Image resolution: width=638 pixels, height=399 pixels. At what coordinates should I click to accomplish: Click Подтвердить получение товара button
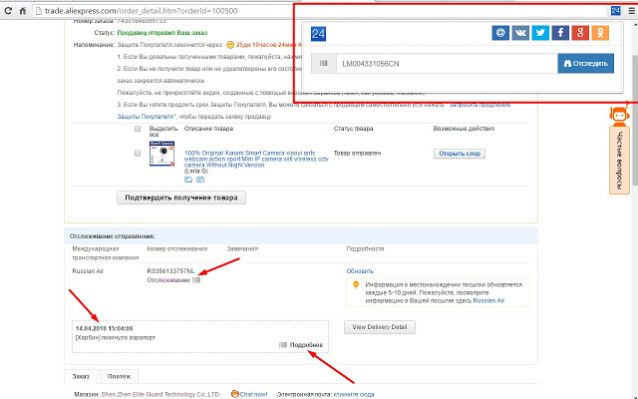pyautogui.click(x=181, y=198)
